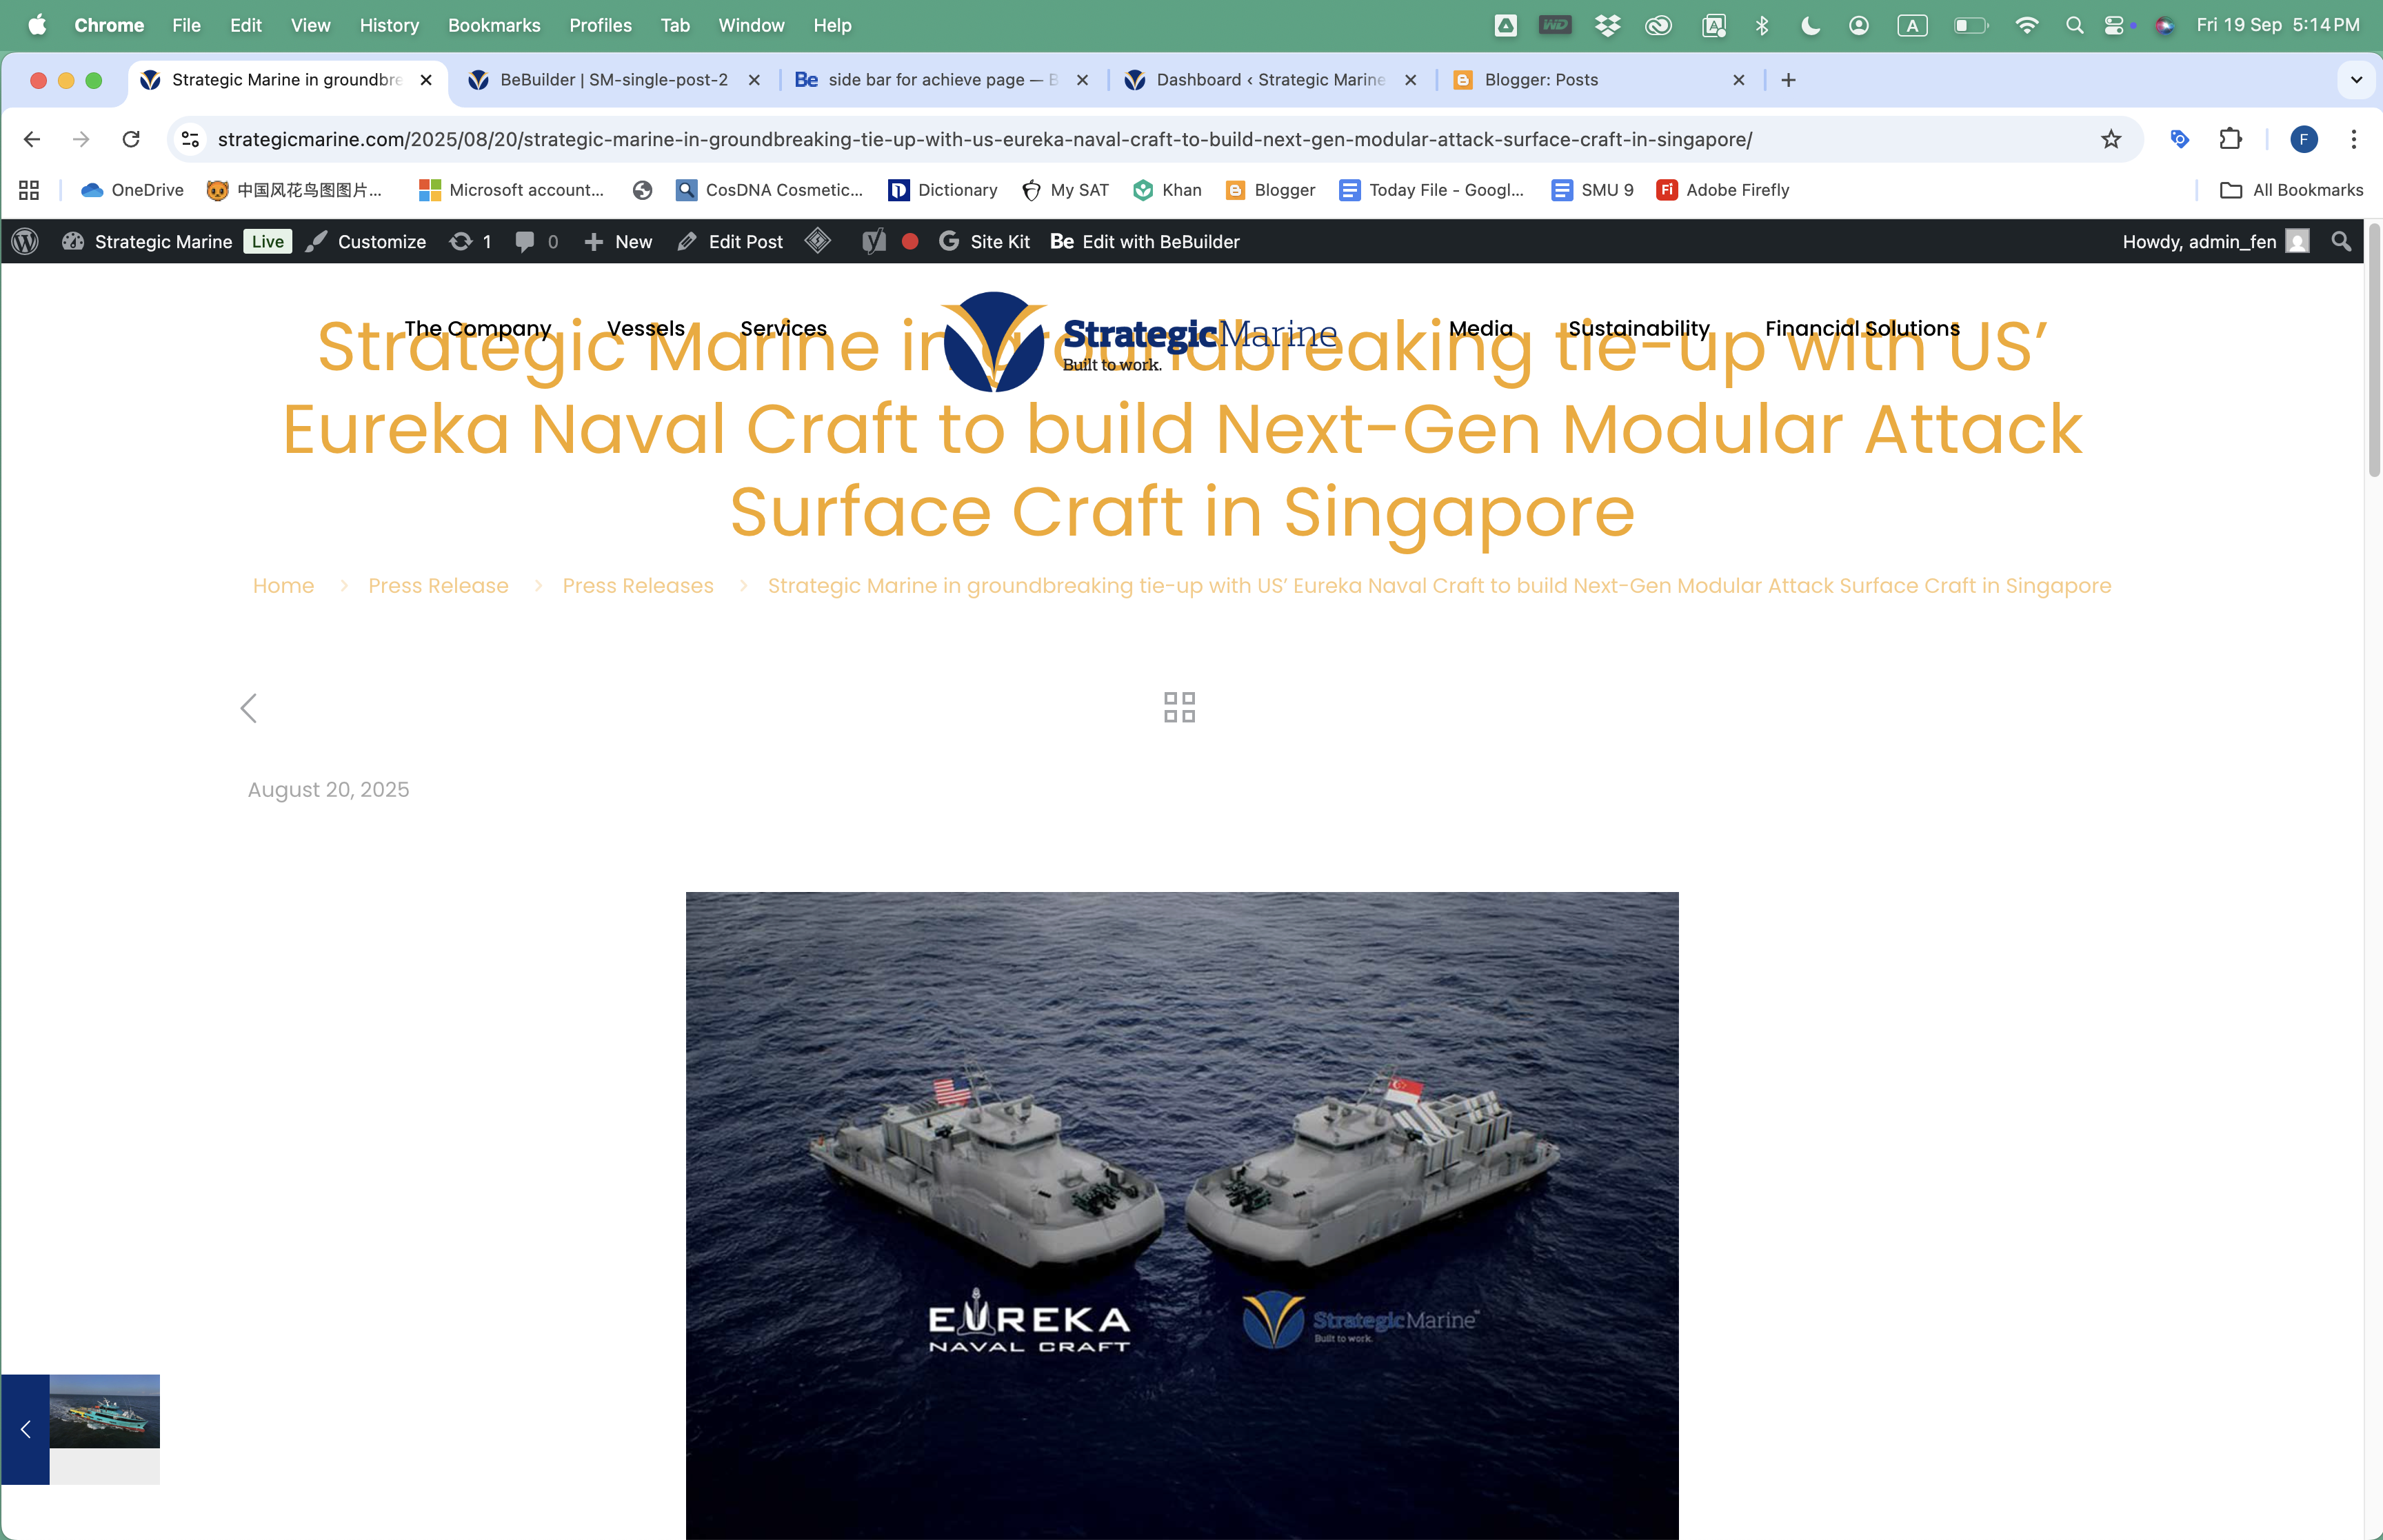Open the Sustainability navigation menu
This screenshot has height=1540, width=2383.
pyautogui.click(x=1638, y=328)
